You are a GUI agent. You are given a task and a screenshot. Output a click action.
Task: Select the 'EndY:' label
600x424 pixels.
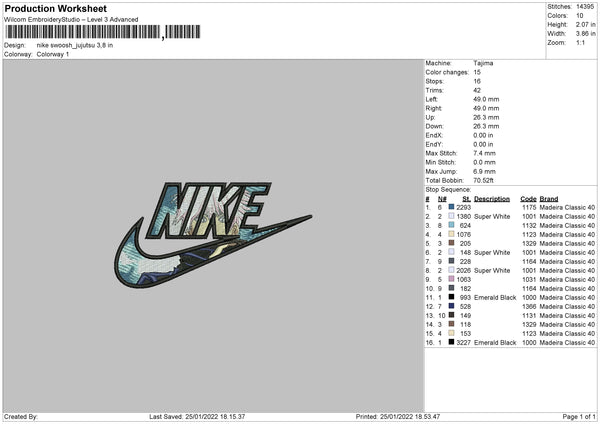(434, 144)
